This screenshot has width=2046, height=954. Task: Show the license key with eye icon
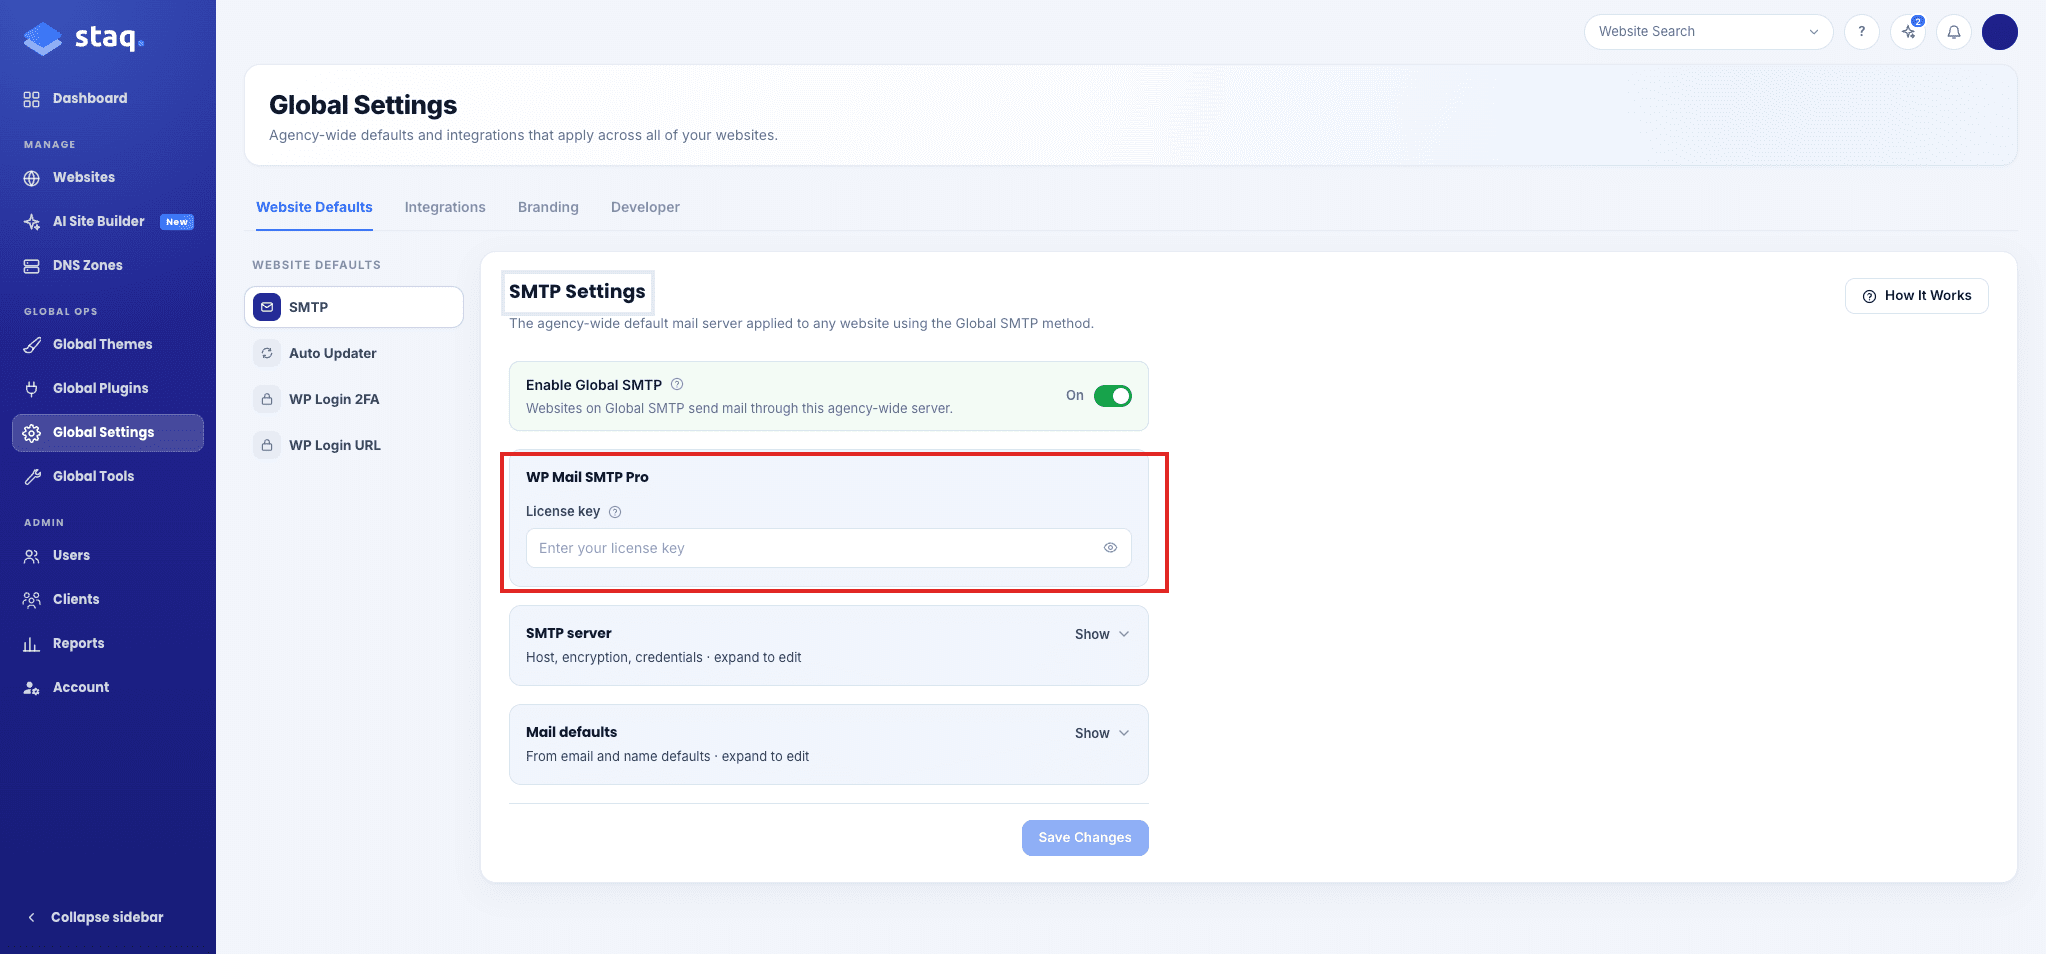point(1110,548)
